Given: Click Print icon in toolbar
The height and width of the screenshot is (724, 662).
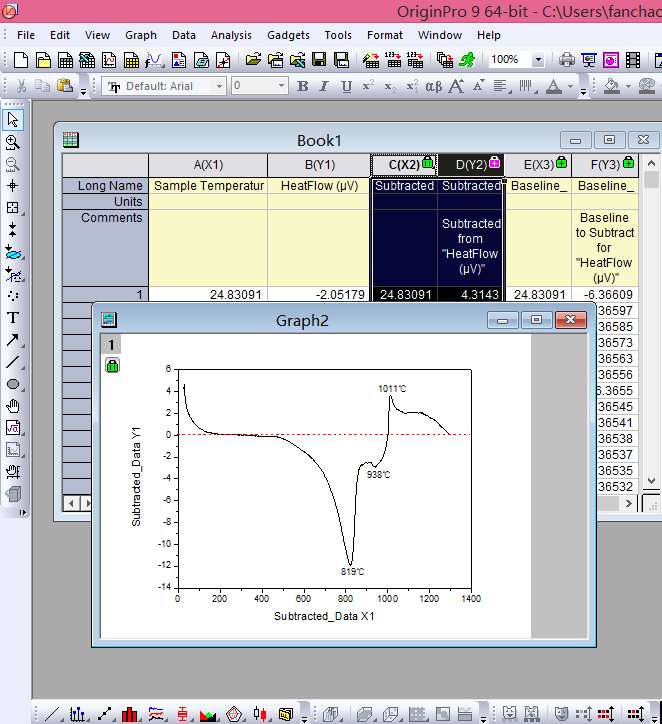Looking at the screenshot, I should click(x=566, y=60).
